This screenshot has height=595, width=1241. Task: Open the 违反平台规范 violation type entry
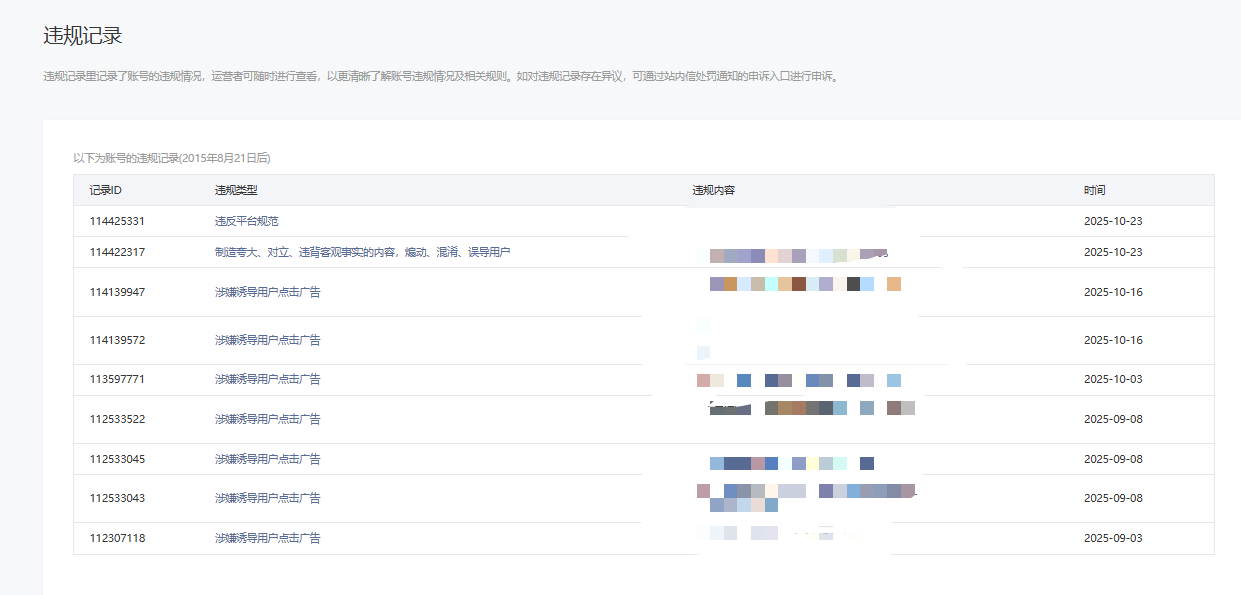coord(246,221)
